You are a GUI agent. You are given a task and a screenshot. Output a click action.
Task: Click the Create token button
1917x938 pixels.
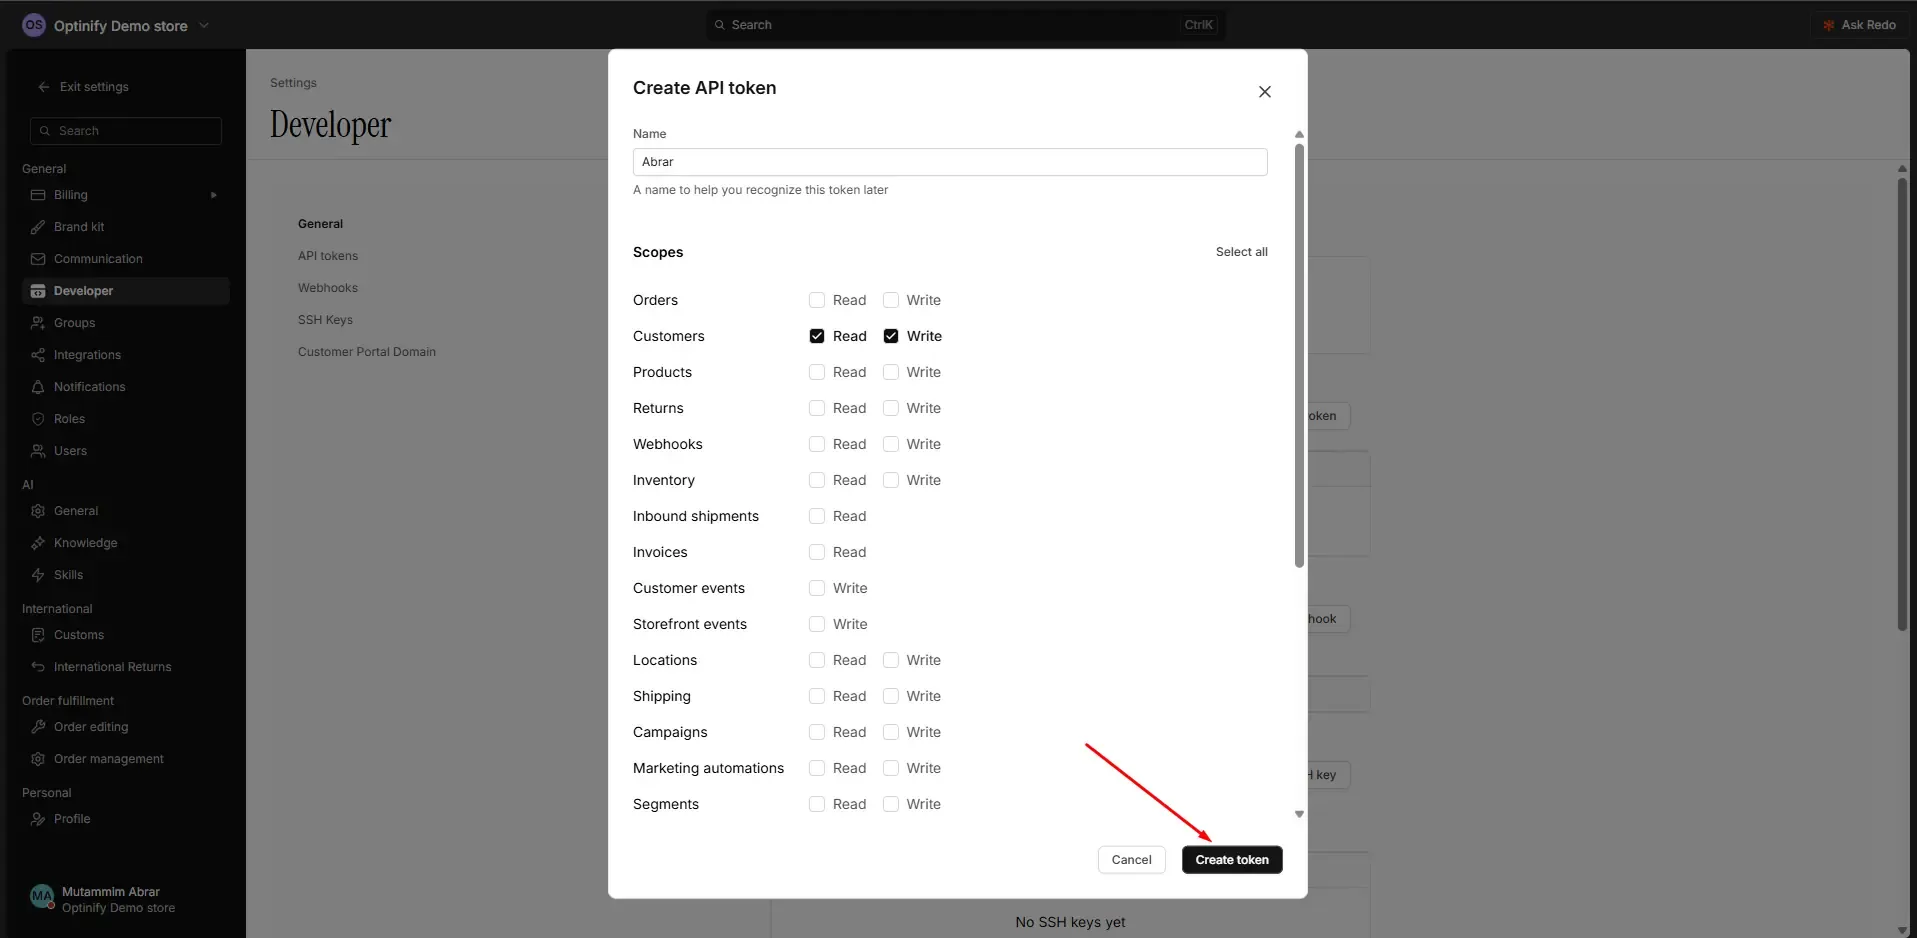(1232, 860)
